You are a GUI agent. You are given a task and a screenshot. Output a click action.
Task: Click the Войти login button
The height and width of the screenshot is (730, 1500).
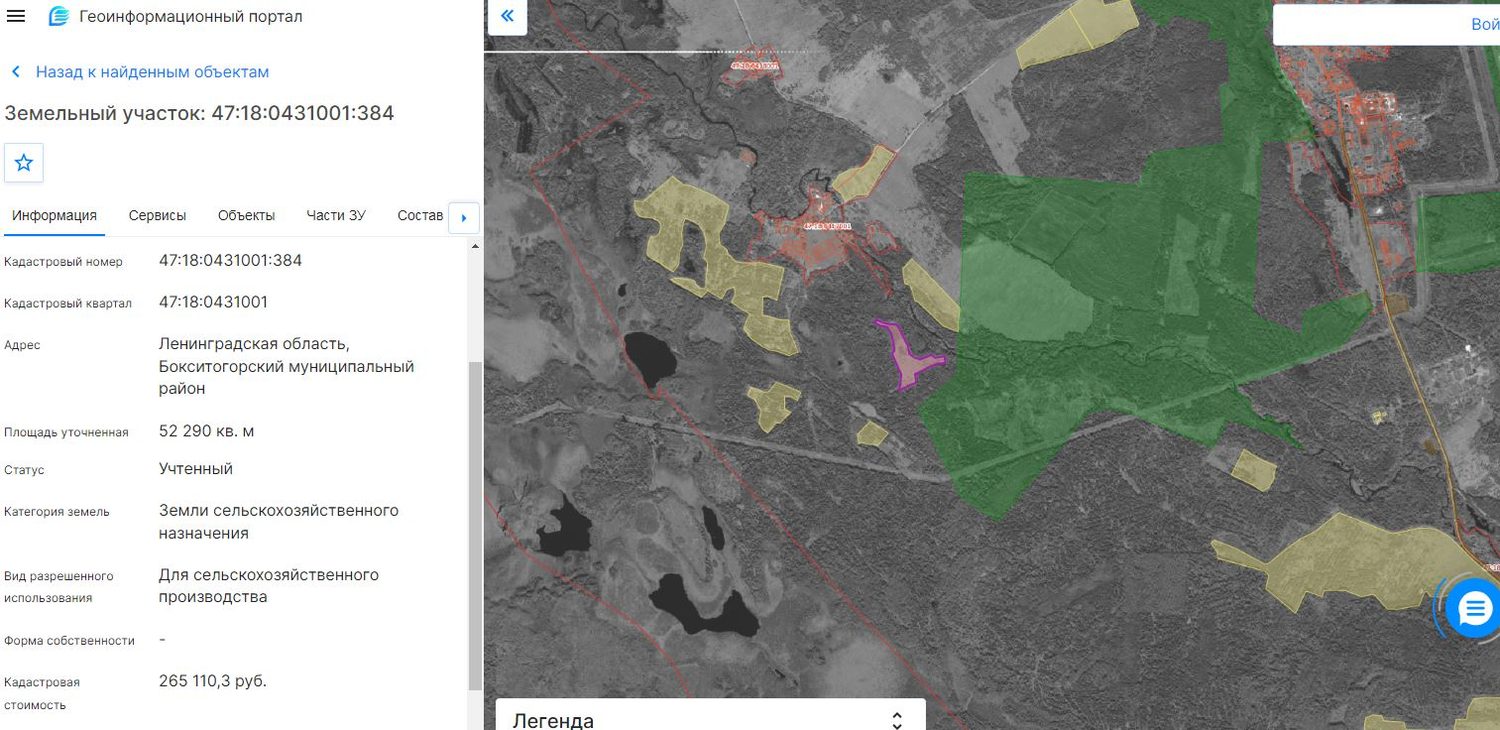coord(1485,24)
